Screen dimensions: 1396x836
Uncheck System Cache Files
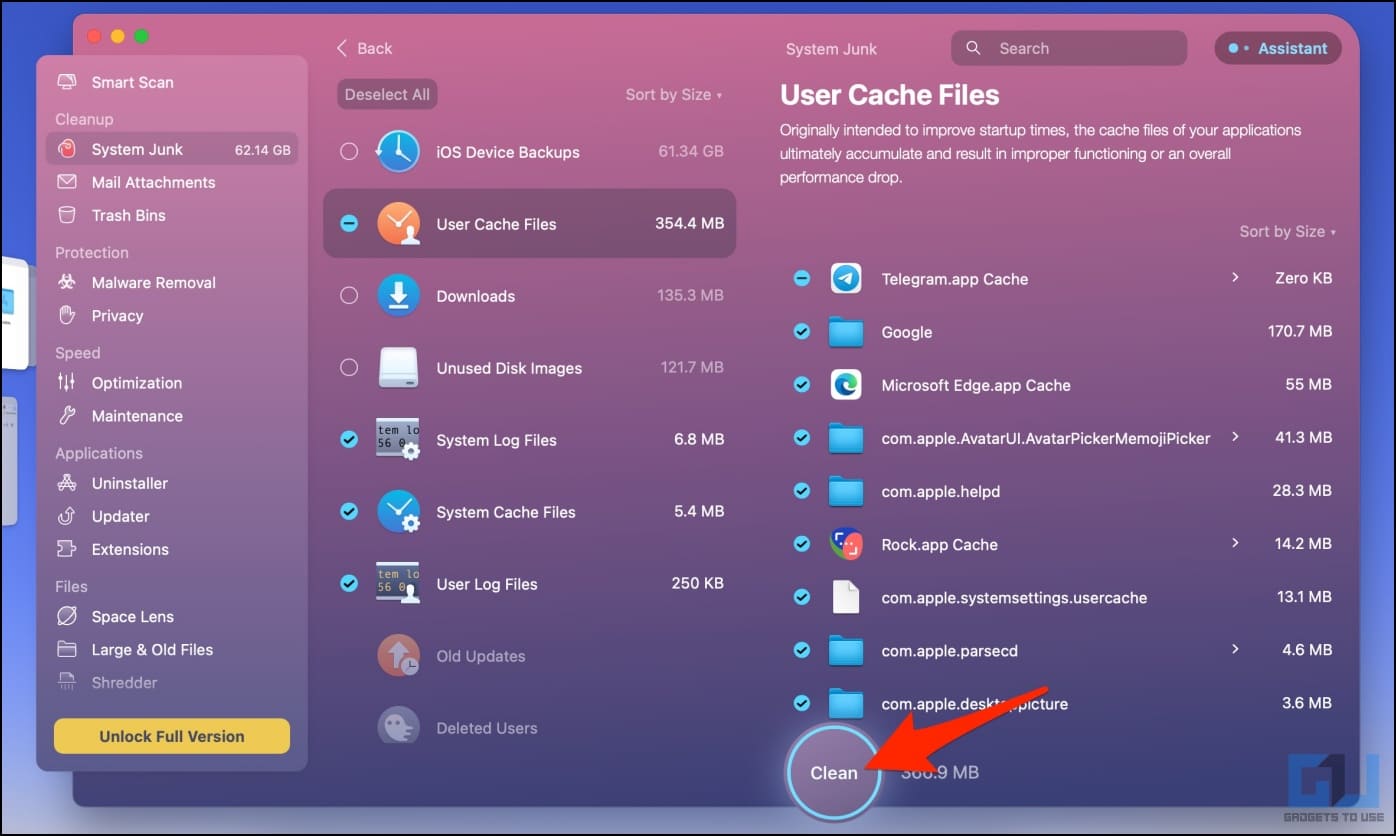(x=348, y=512)
